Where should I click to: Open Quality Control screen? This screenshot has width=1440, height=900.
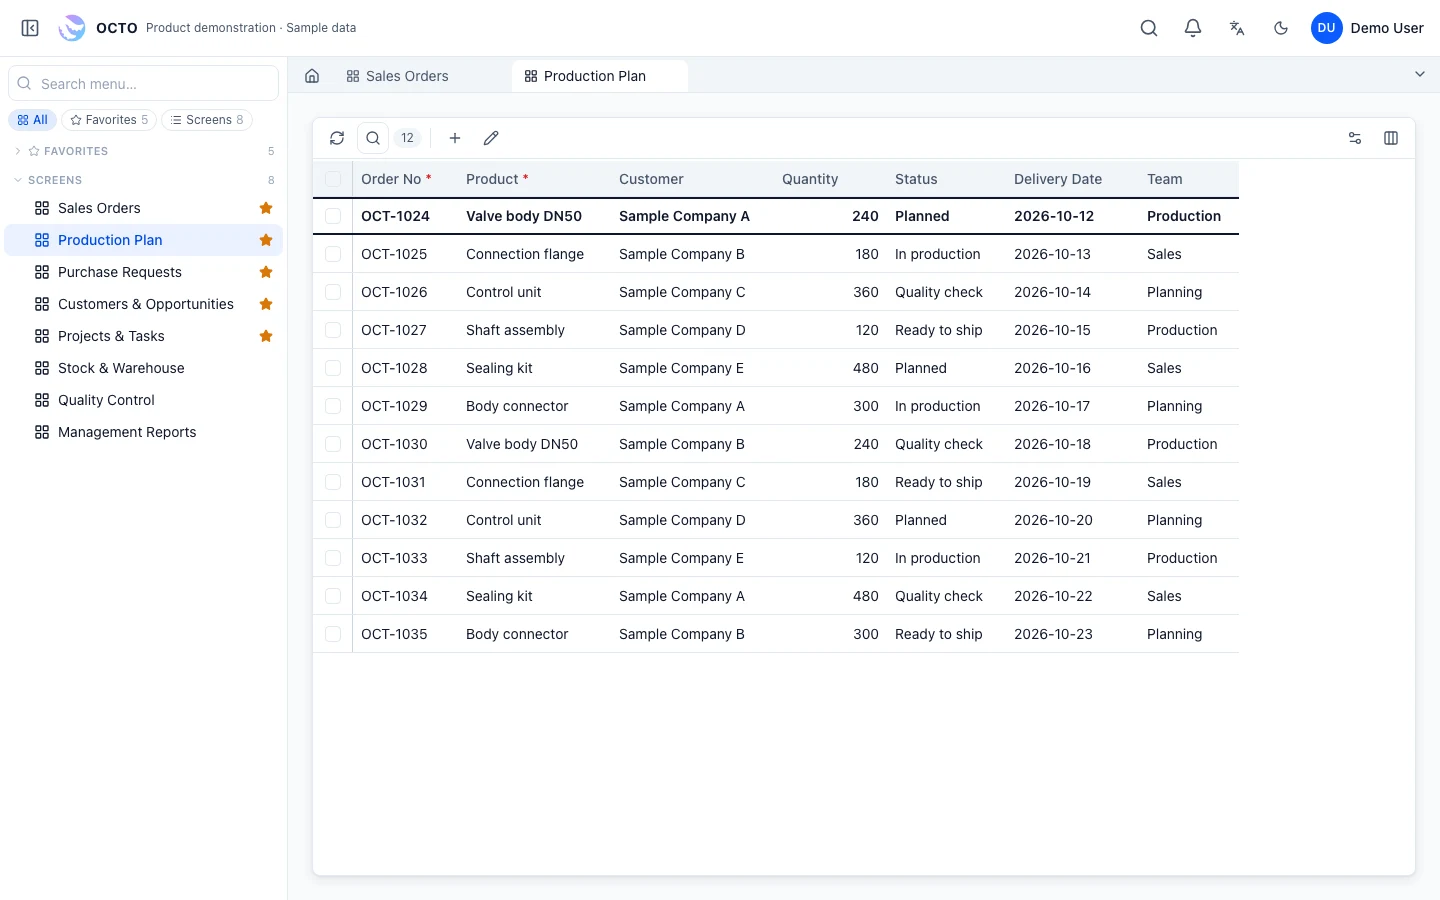click(144, 400)
